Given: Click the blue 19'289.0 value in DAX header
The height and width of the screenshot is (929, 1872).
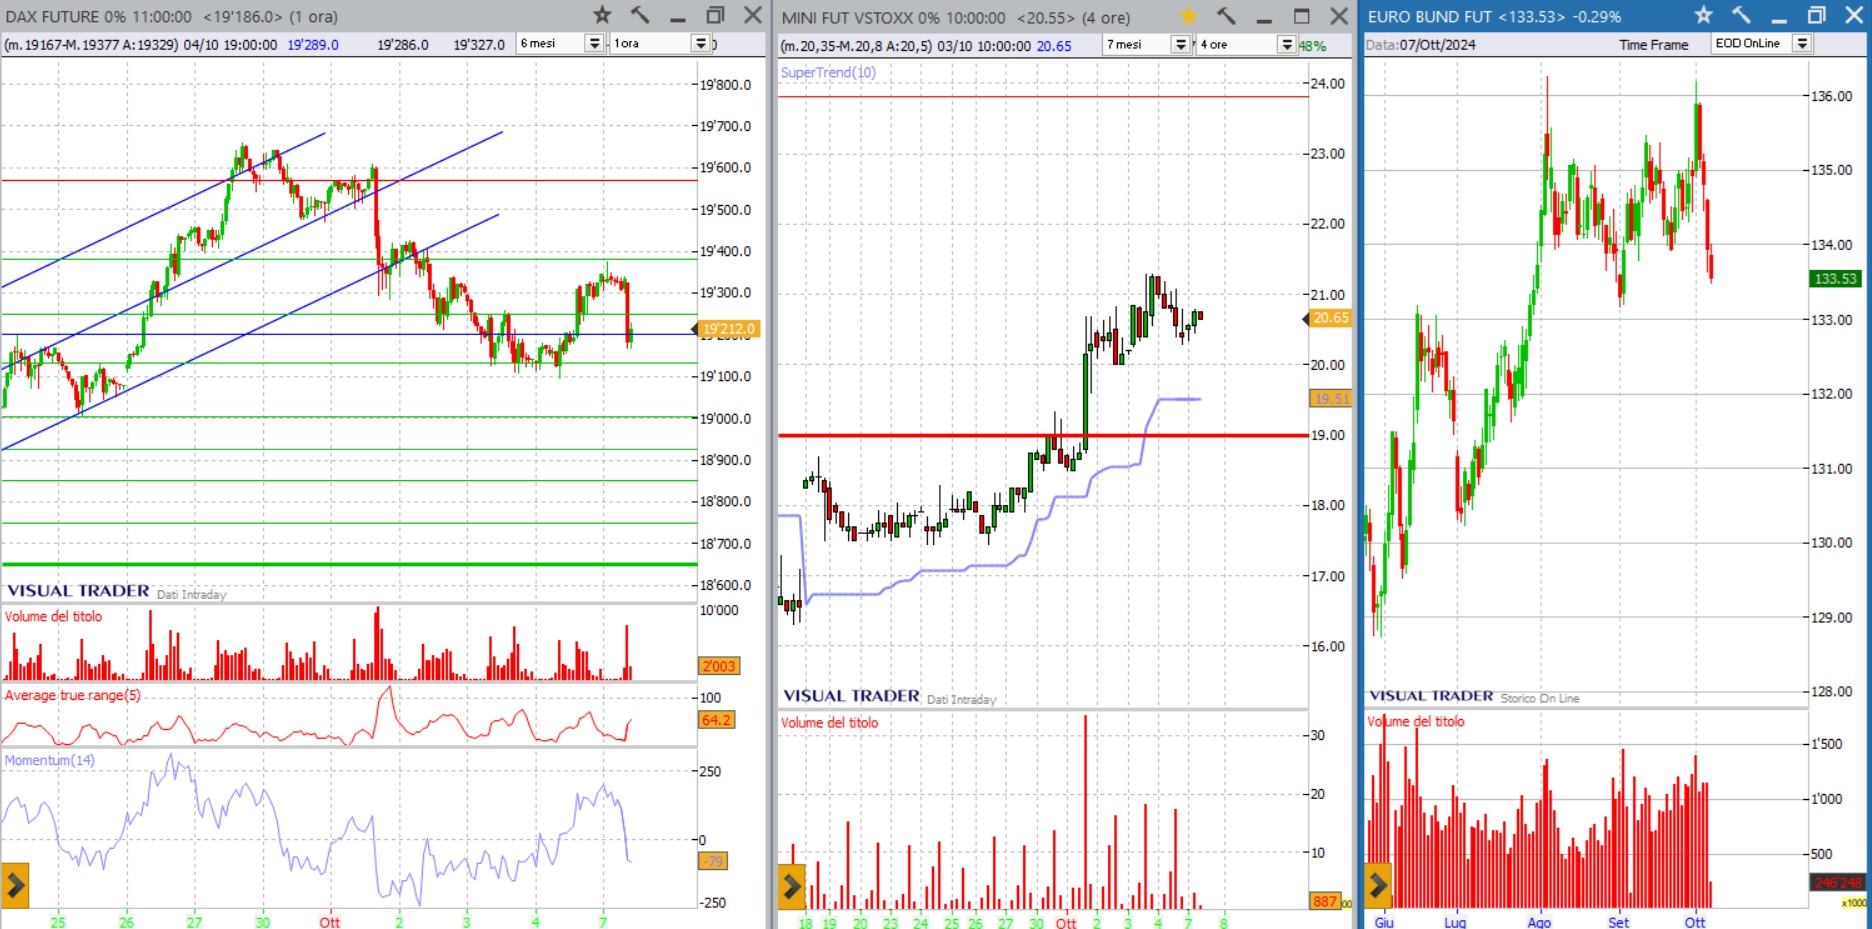Looking at the screenshot, I should [313, 44].
